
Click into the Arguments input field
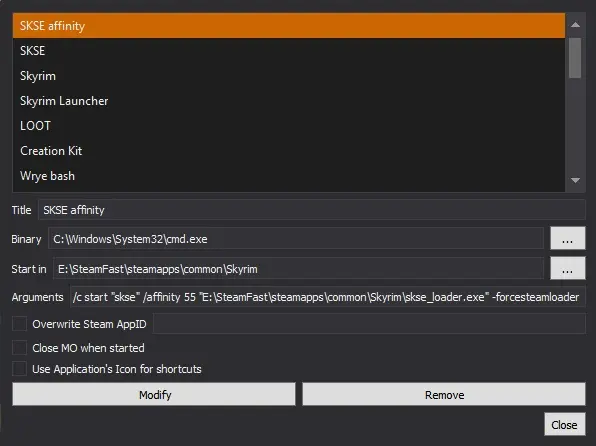[327, 297]
